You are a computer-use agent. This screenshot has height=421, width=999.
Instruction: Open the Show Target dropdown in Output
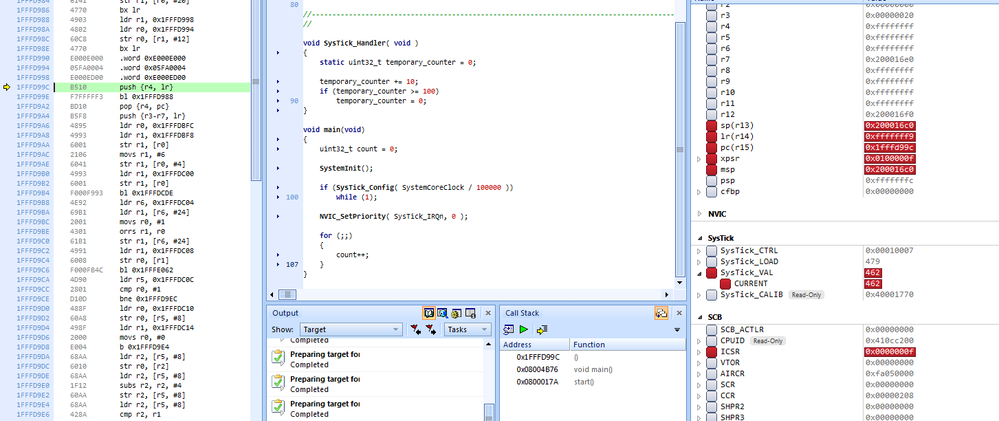pyautogui.click(x=351, y=329)
